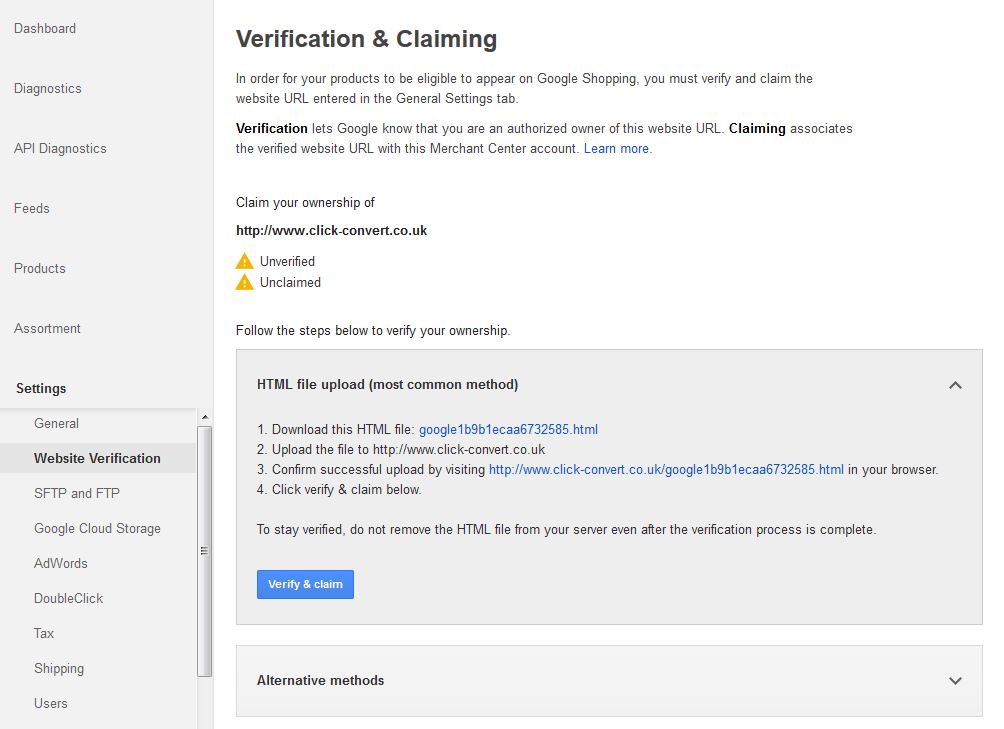1004x729 pixels.
Task: Download the google1b9b1ecaa6732585.html file link
Action: [x=508, y=429]
